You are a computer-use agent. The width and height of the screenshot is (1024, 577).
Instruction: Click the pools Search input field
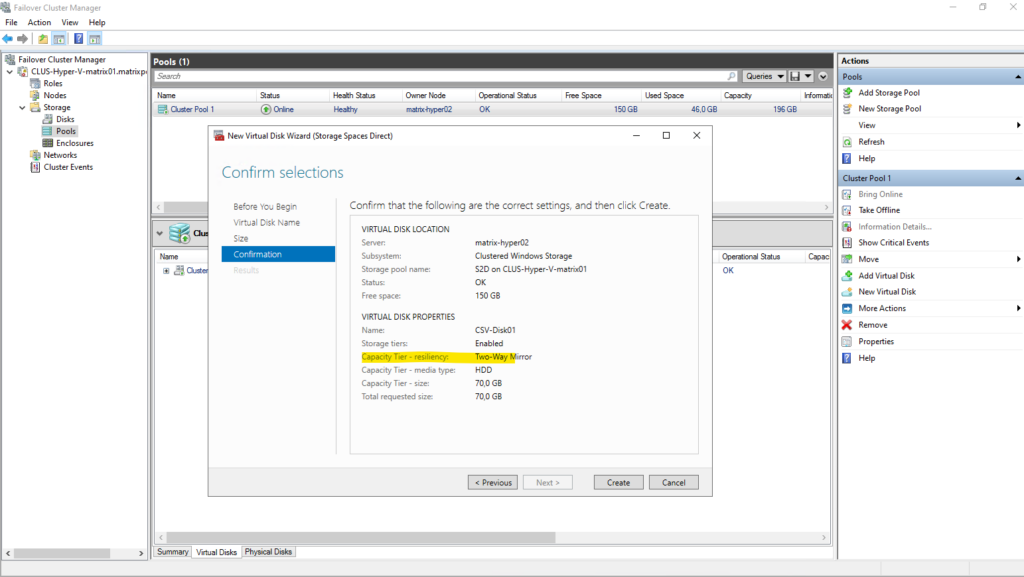440,76
